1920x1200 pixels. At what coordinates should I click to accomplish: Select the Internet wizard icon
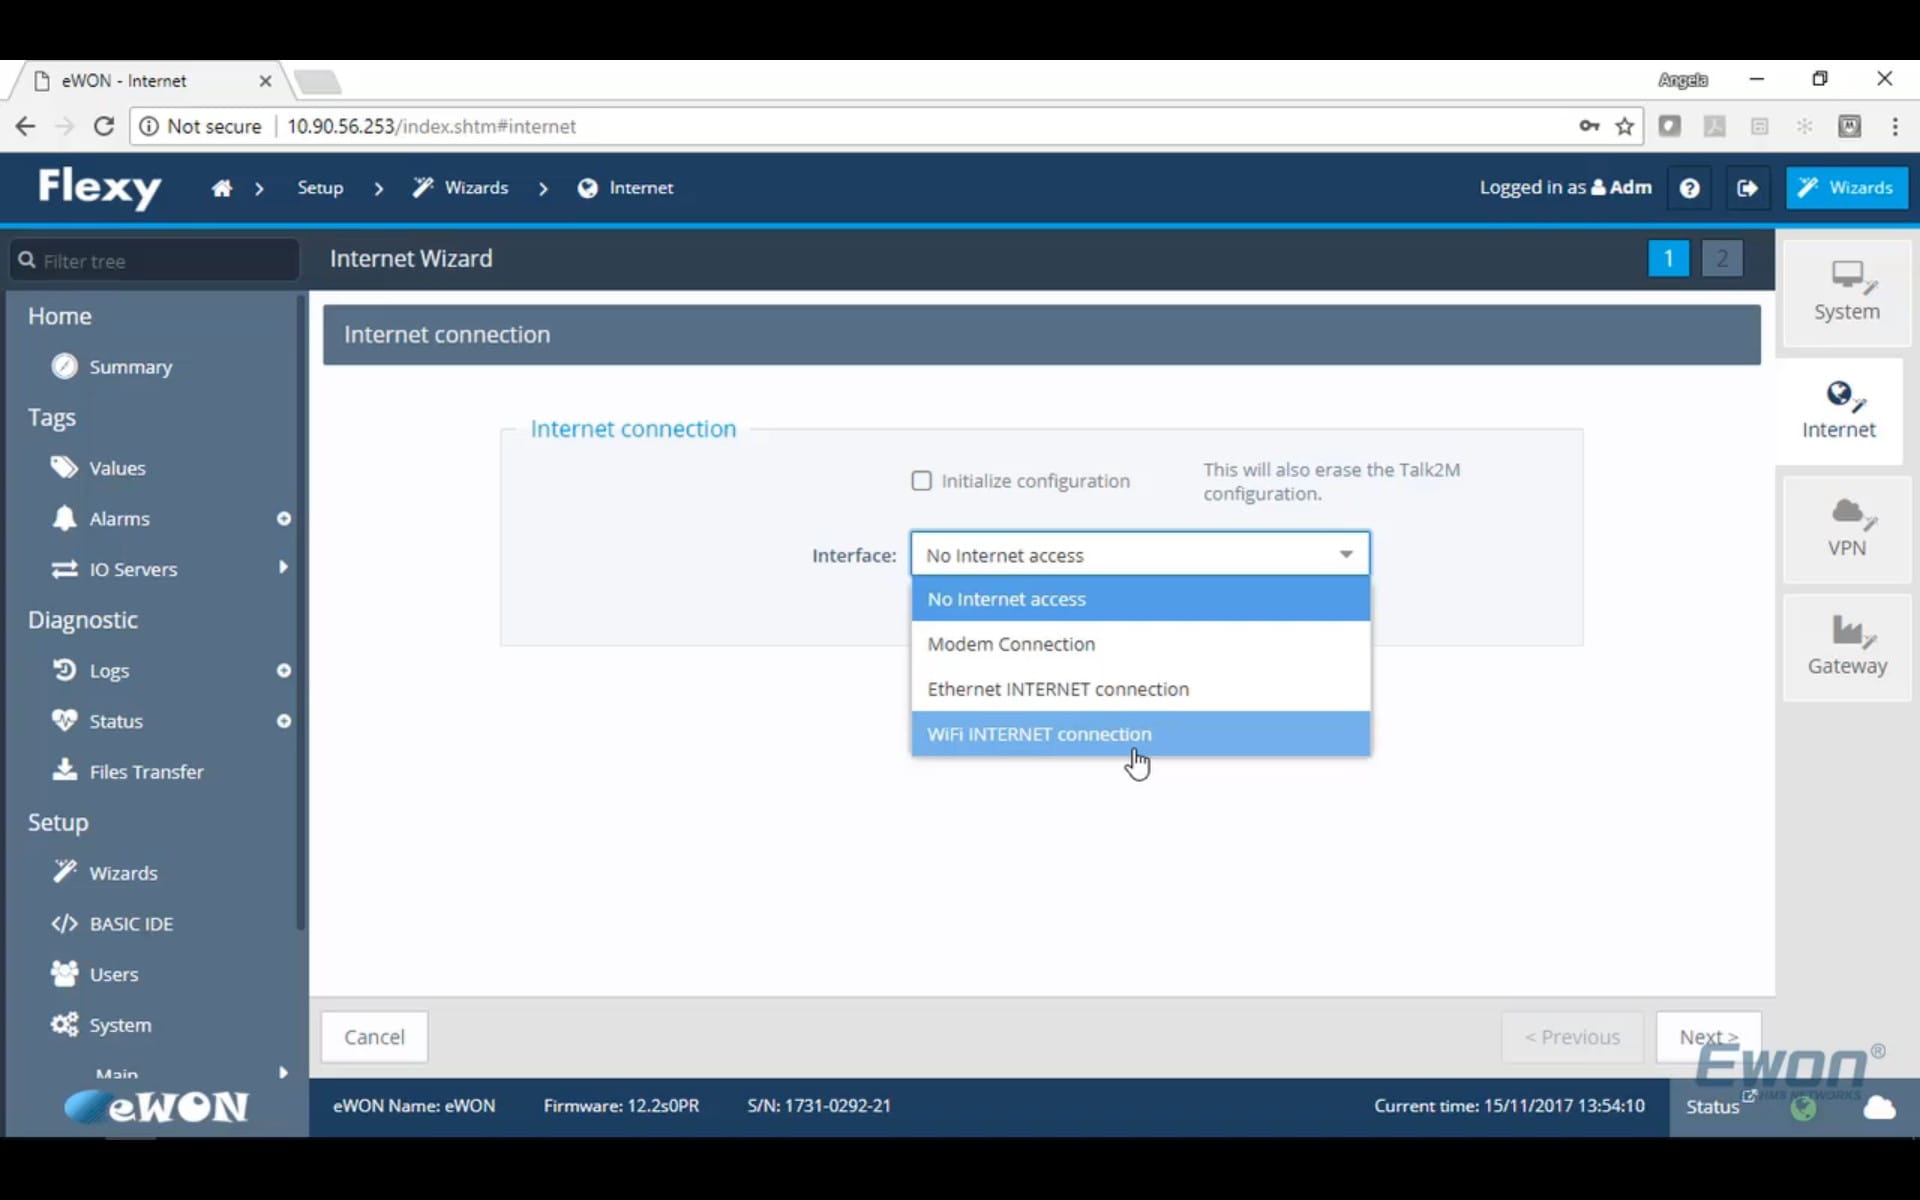click(1838, 410)
